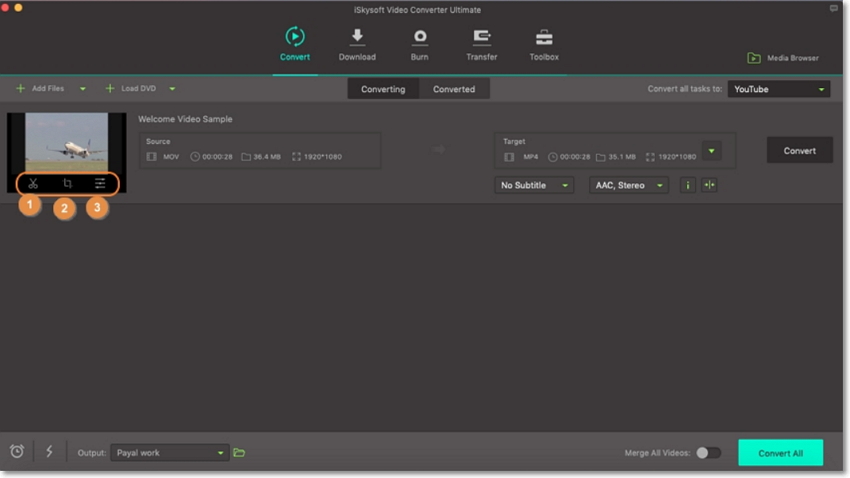Click the alarm clock scheduler icon
850x478 pixels.
17,452
